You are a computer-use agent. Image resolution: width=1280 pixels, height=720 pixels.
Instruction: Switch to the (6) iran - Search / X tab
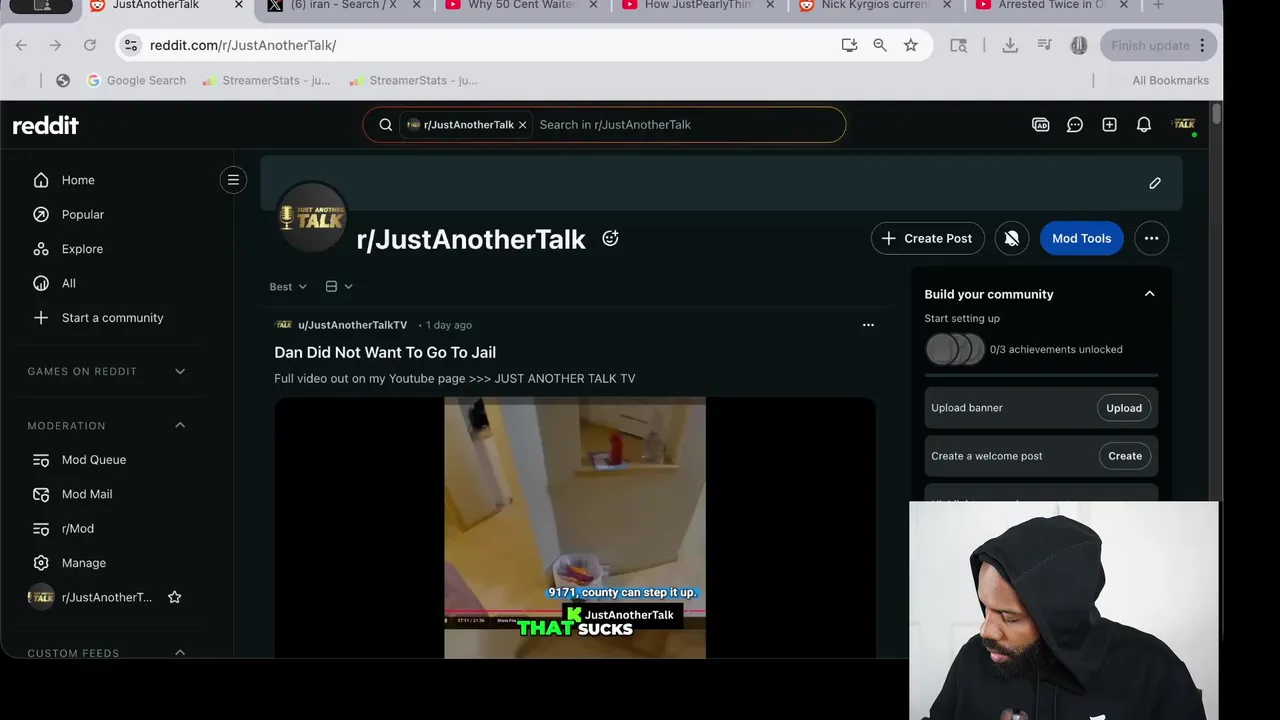pyautogui.click(x=342, y=6)
